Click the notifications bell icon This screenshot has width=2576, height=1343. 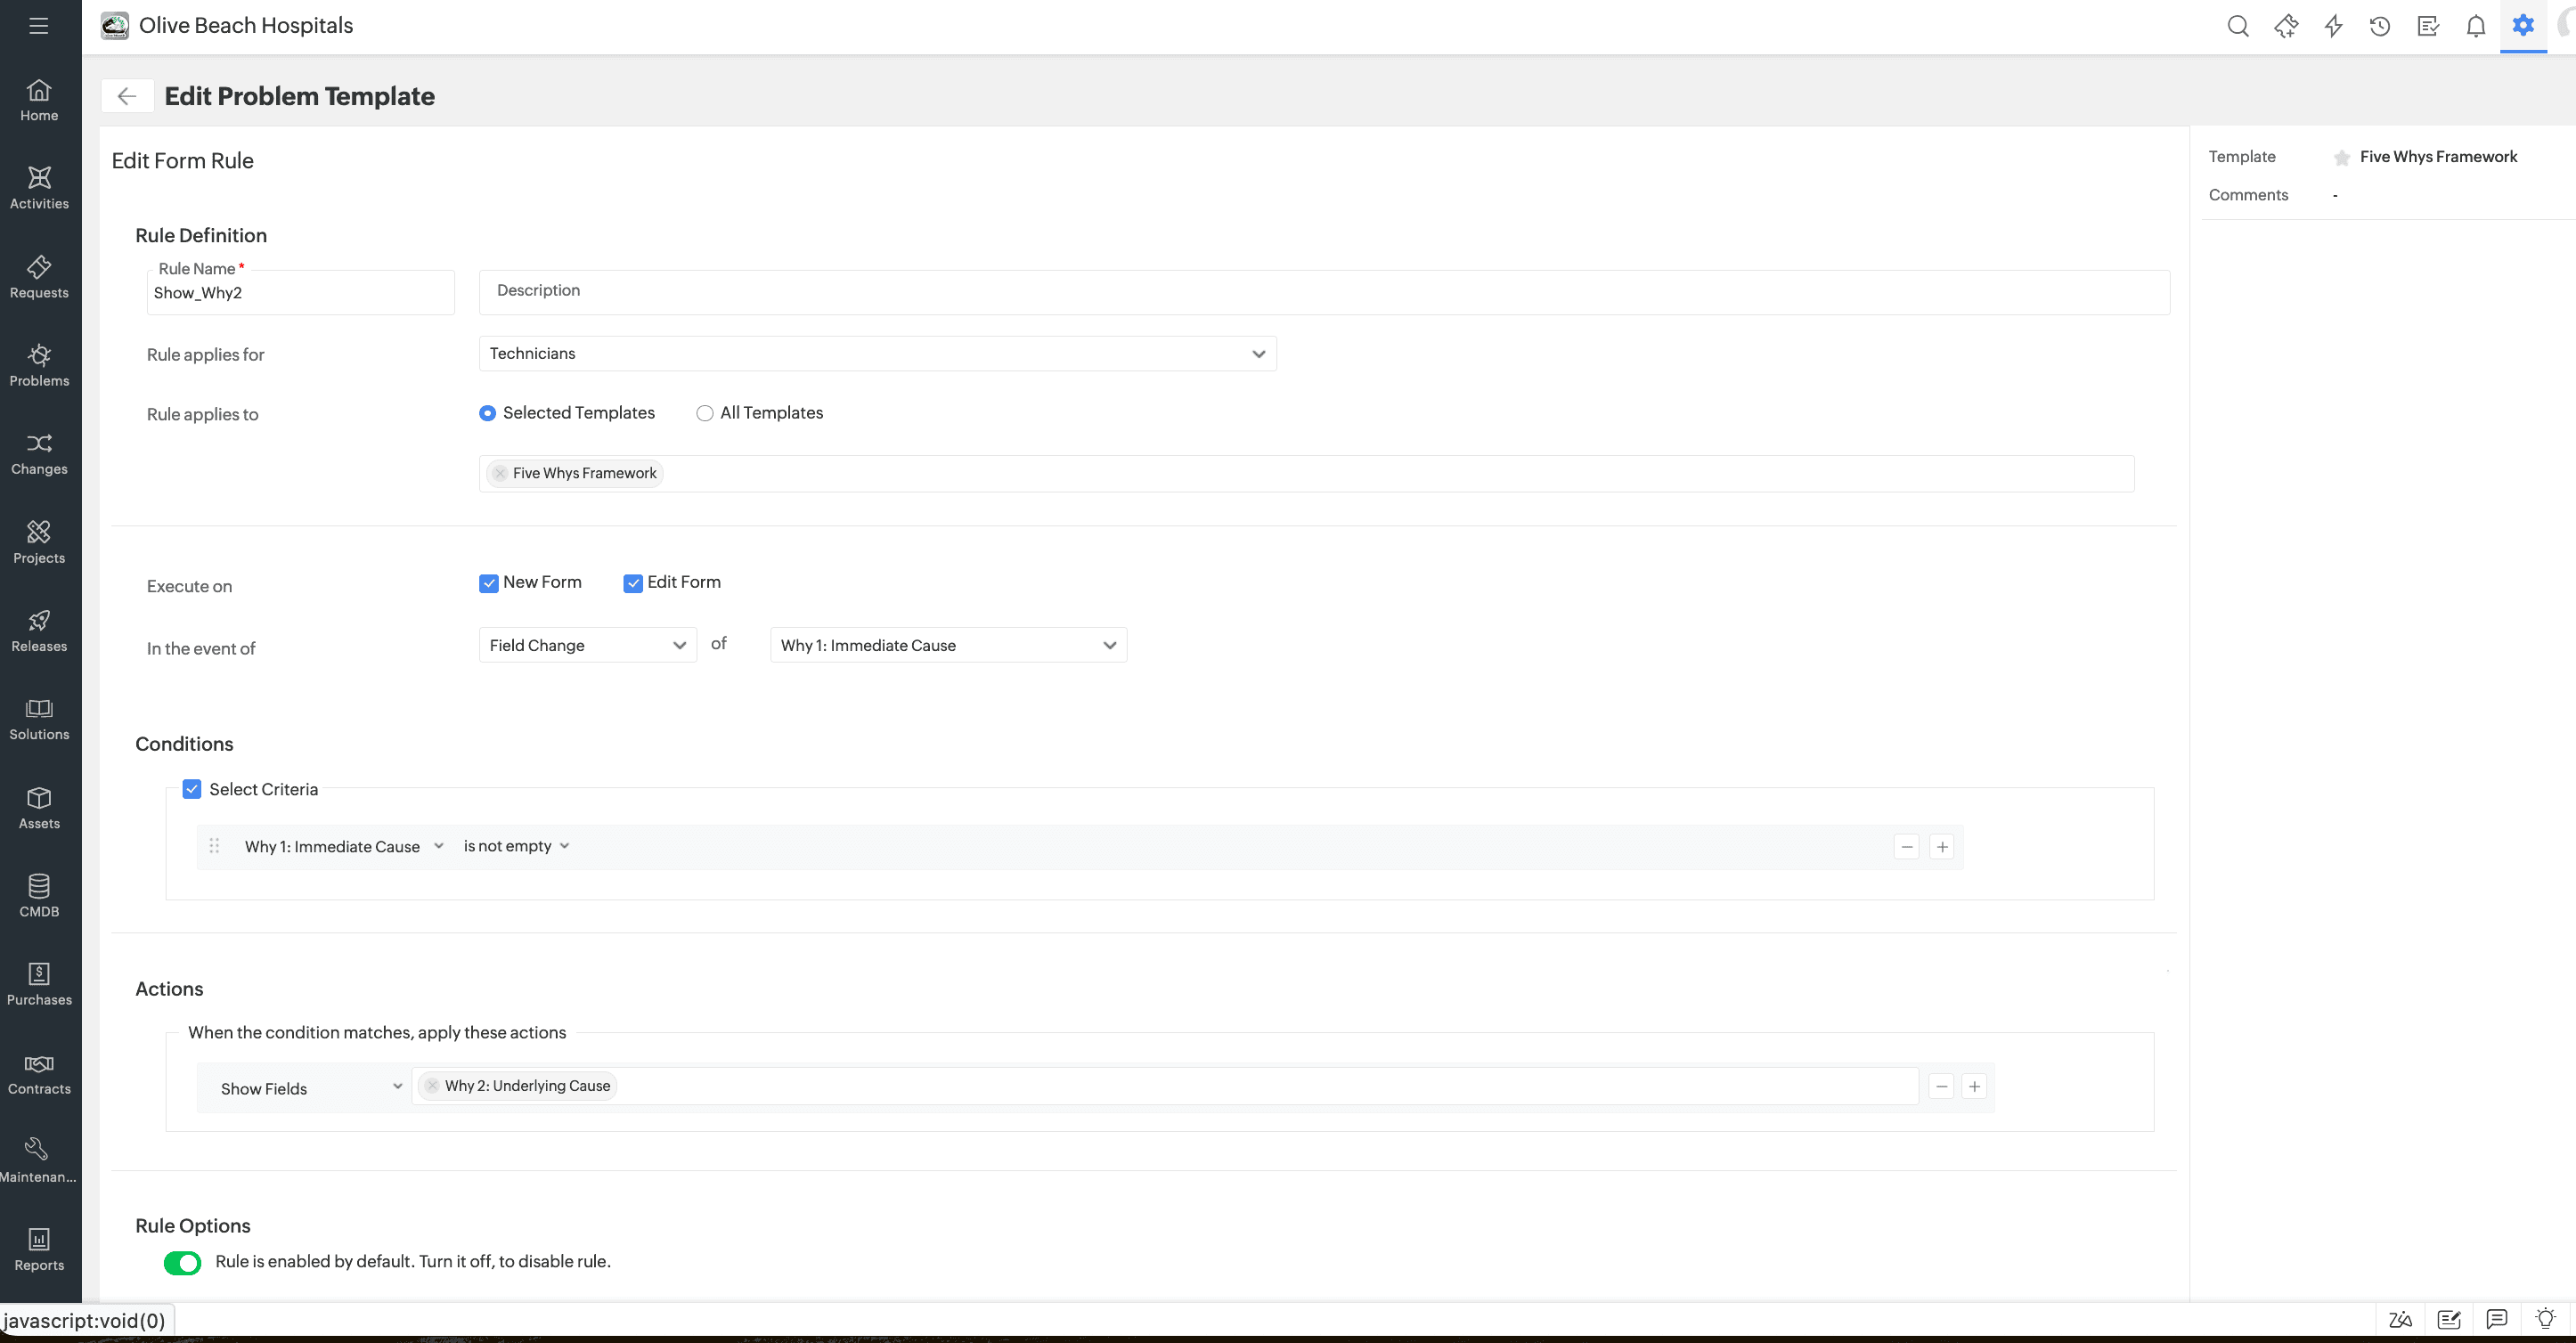tap(2475, 26)
